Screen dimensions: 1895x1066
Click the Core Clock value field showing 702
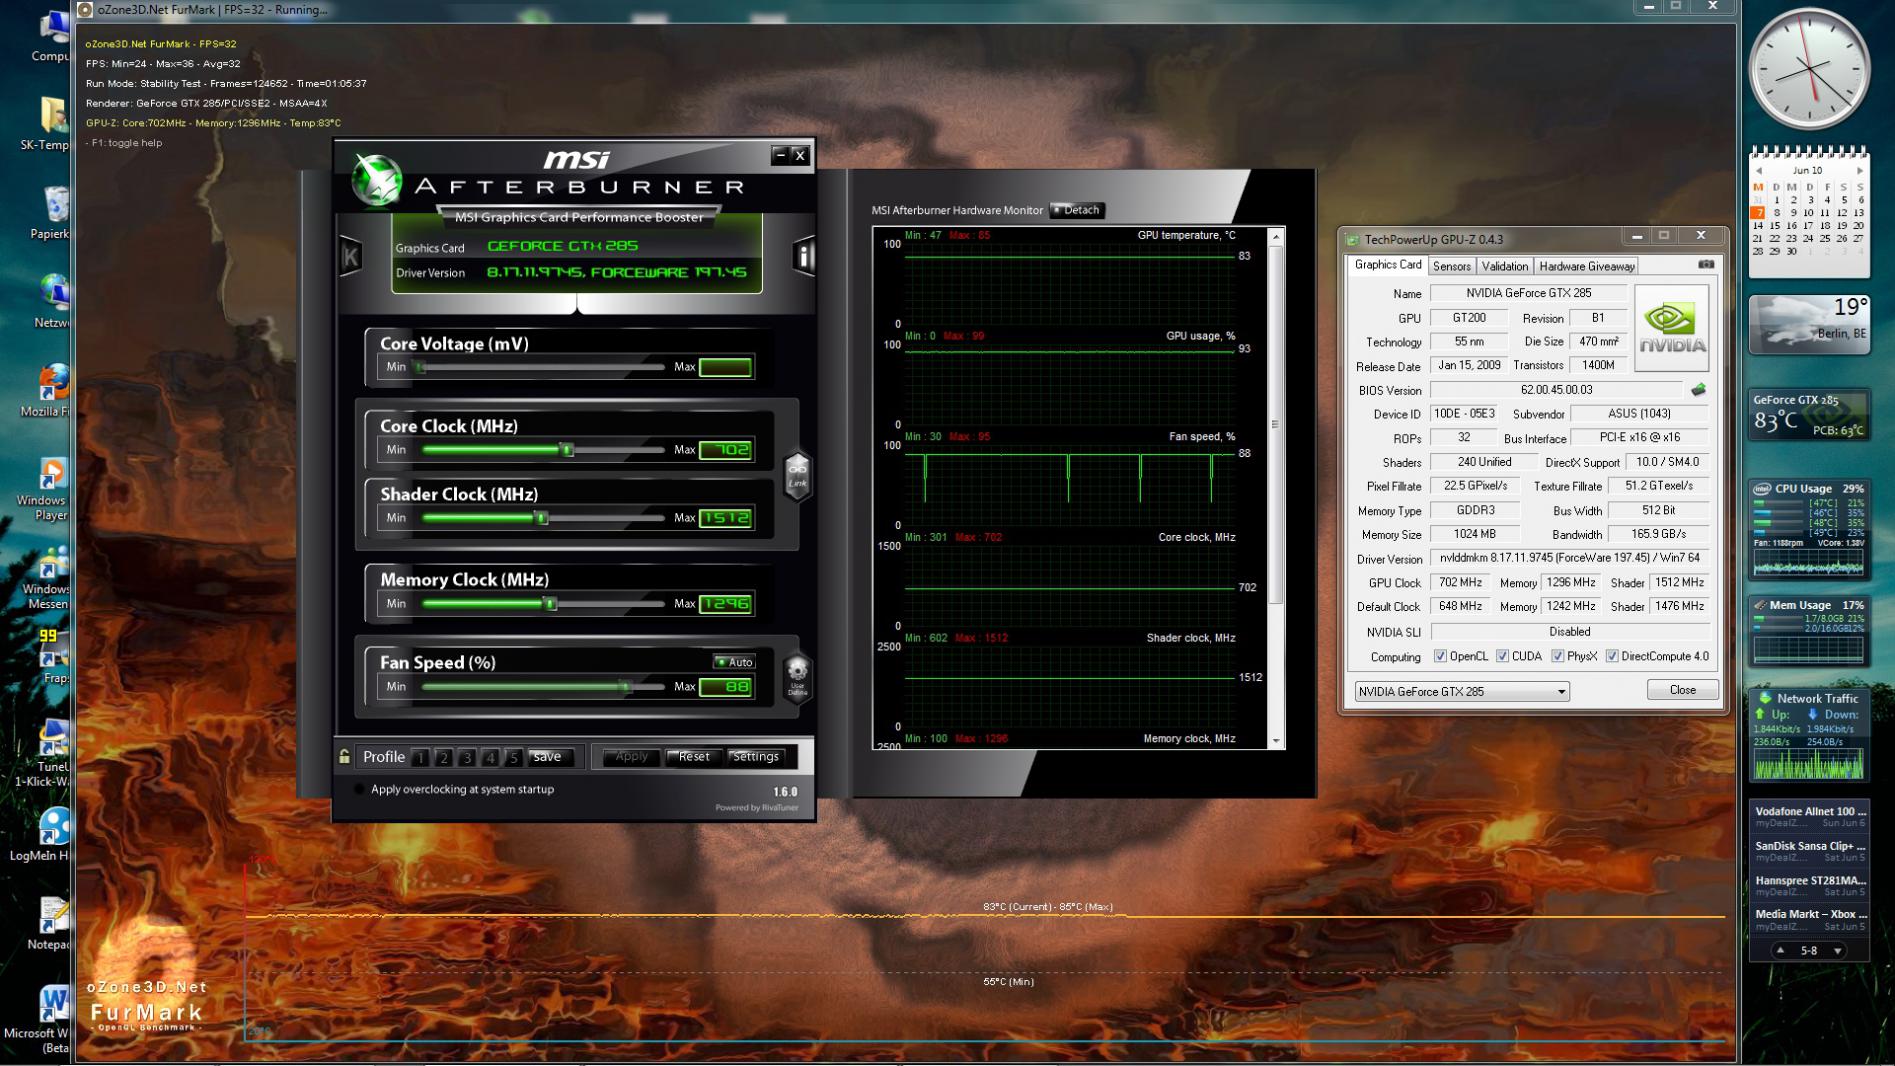tap(725, 450)
